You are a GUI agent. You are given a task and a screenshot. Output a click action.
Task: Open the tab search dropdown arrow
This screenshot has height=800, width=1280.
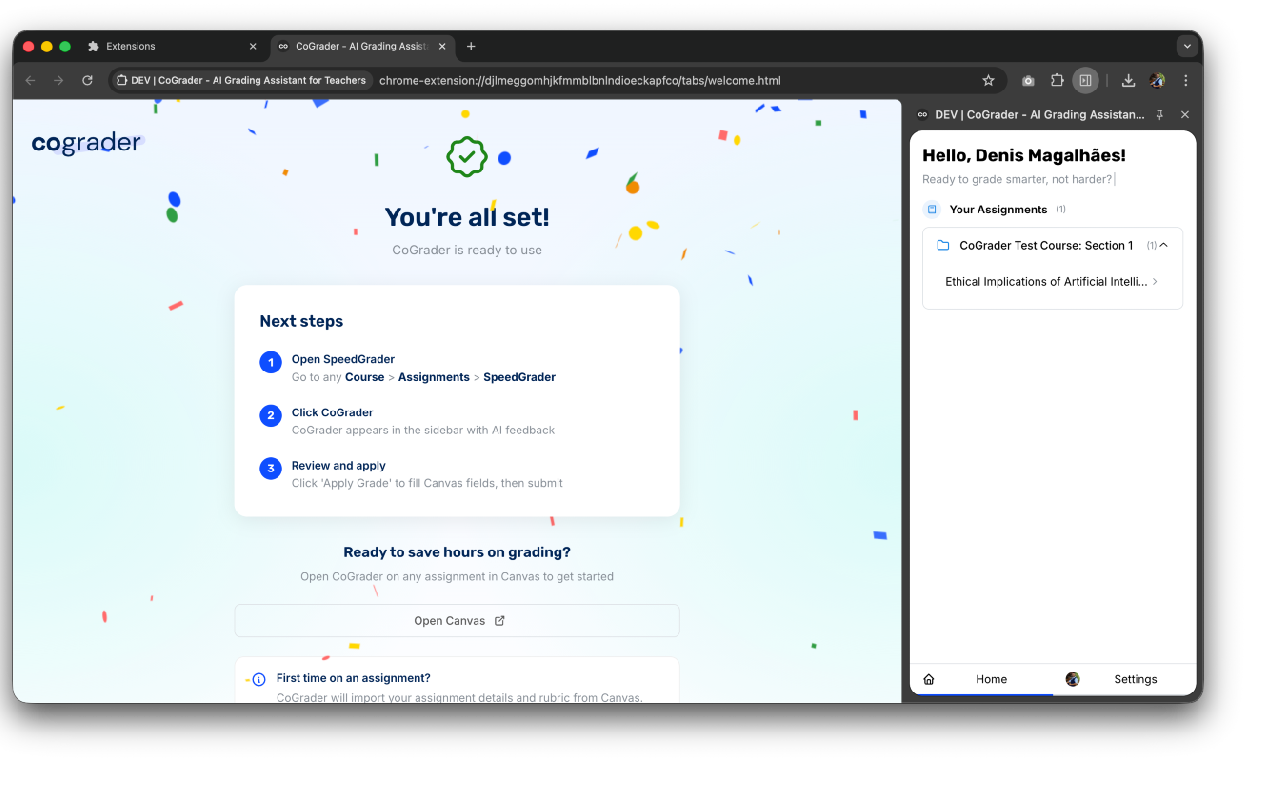coord(1187,46)
